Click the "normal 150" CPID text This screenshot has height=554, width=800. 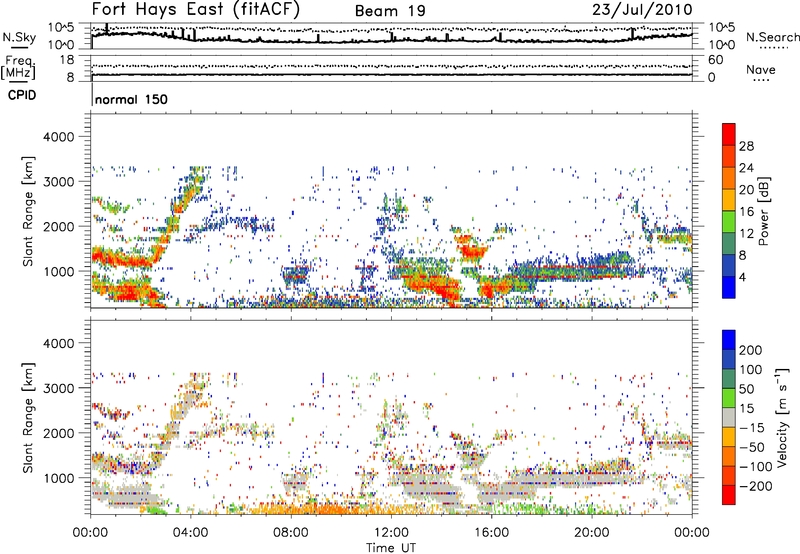click(131, 99)
